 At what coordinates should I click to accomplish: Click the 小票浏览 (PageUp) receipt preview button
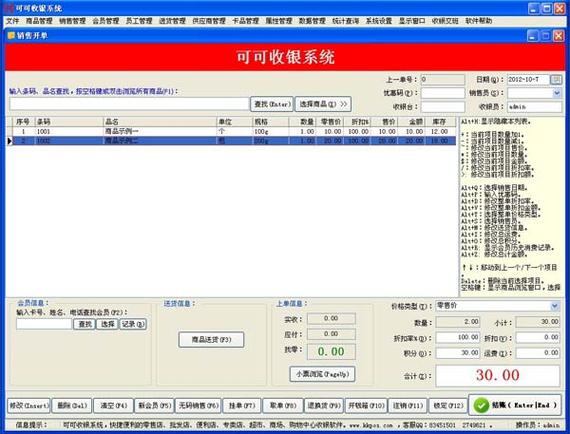(322, 374)
